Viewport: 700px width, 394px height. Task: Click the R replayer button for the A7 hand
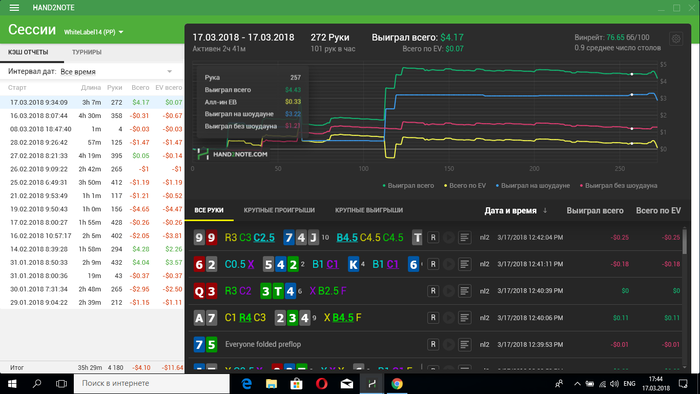click(x=433, y=318)
